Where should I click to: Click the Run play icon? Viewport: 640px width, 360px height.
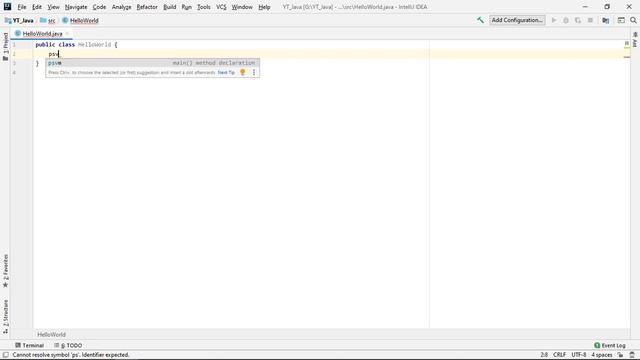554,20
